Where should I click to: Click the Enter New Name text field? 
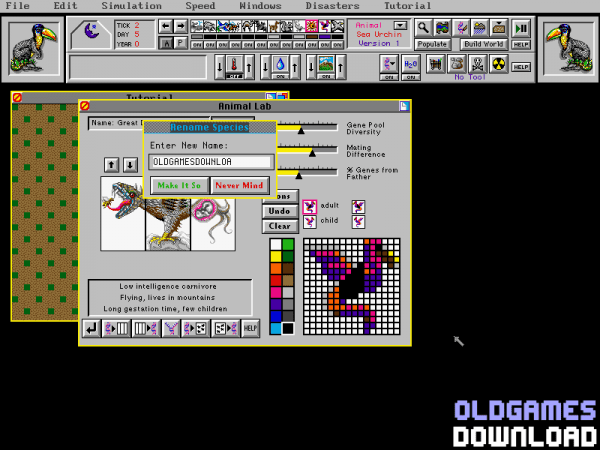tap(210, 161)
